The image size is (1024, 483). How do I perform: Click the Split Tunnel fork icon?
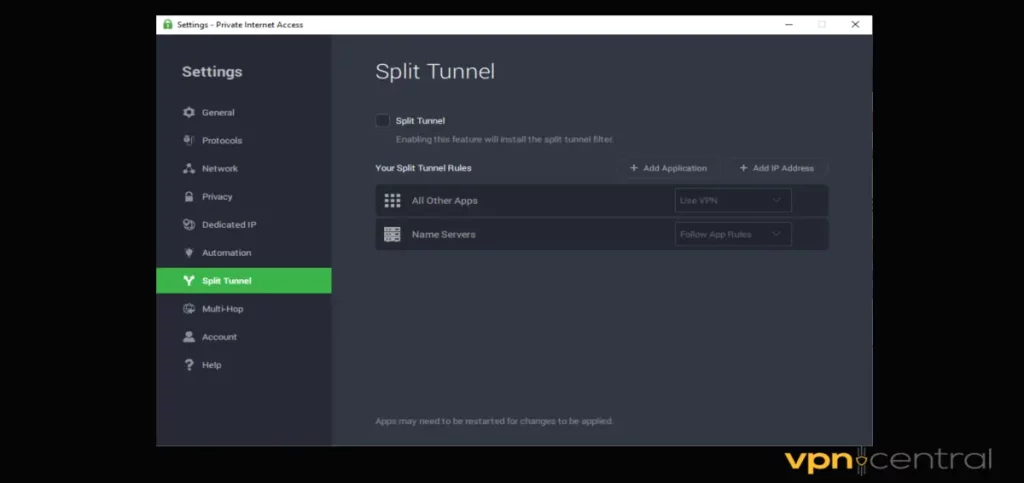coord(189,281)
